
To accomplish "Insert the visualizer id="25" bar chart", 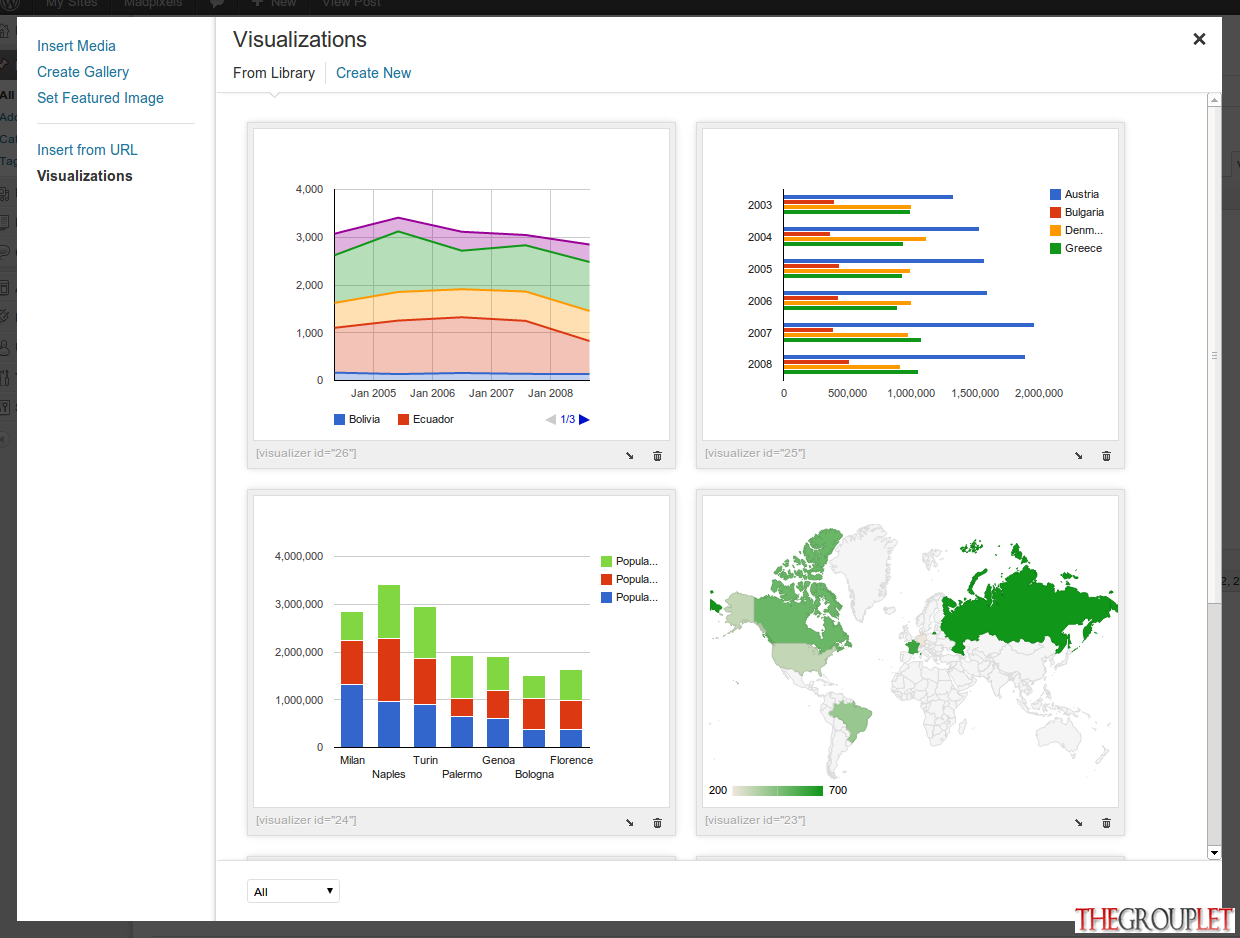I will pos(1079,456).
